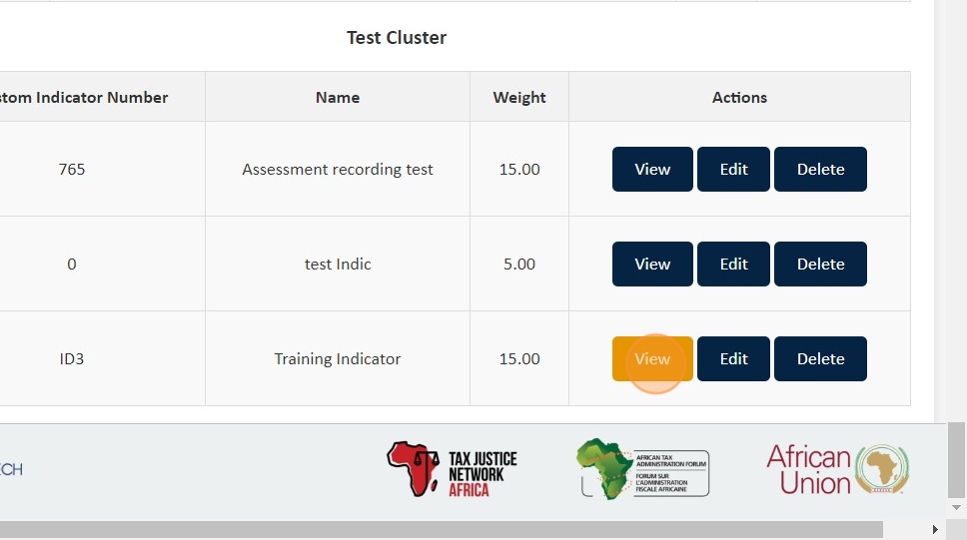View the Assessment recording test indicator
The width and height of the screenshot is (967, 540).
click(652, 169)
